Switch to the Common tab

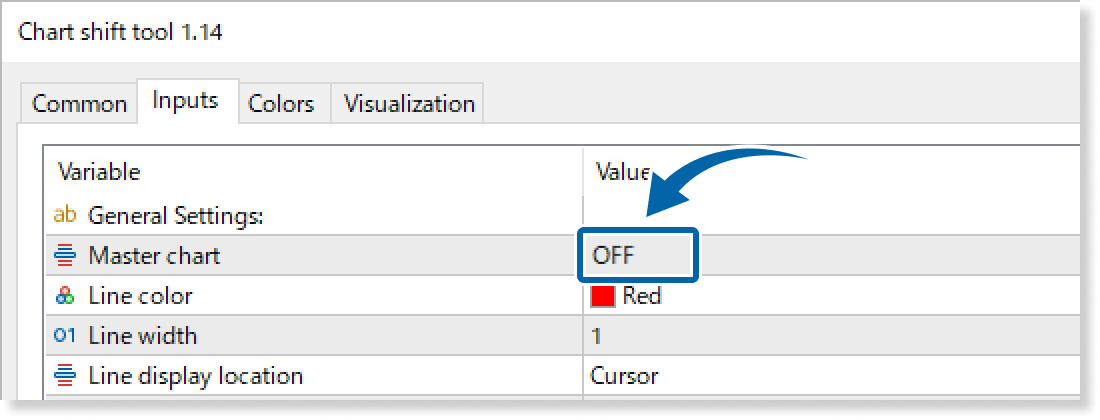(x=79, y=104)
